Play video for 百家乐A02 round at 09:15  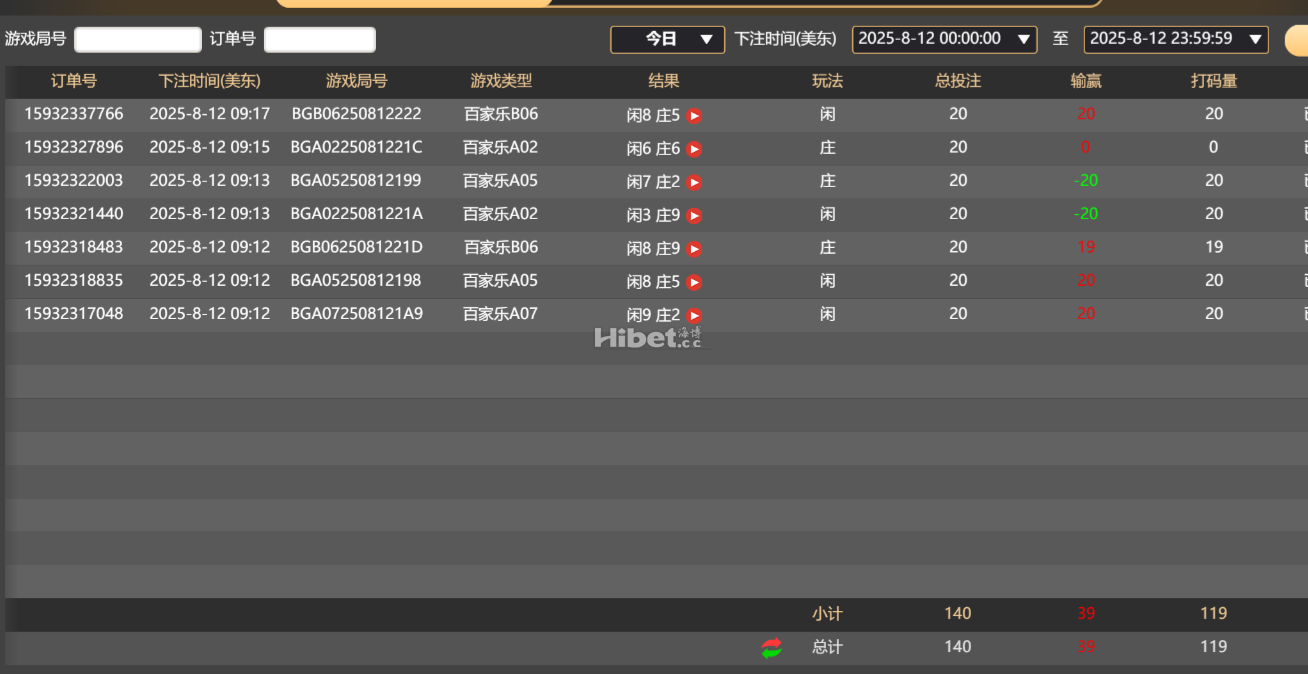click(x=694, y=149)
